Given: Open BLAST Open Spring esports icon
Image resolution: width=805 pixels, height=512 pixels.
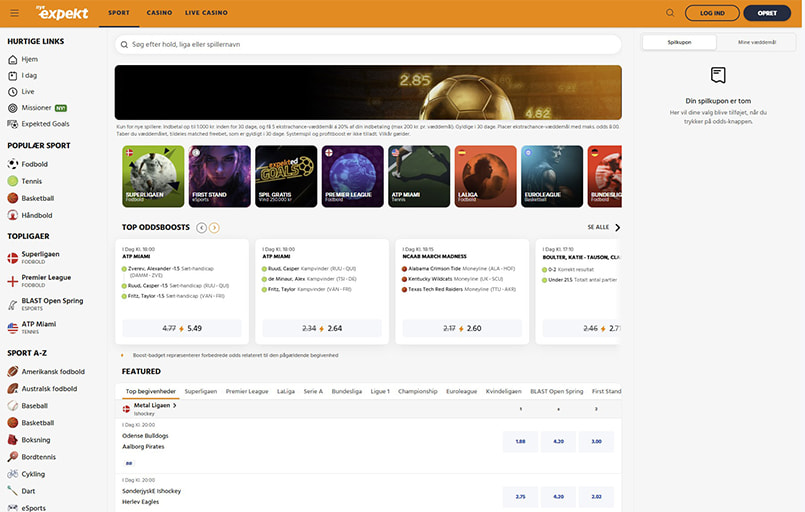Looking at the screenshot, I should click(13, 305).
